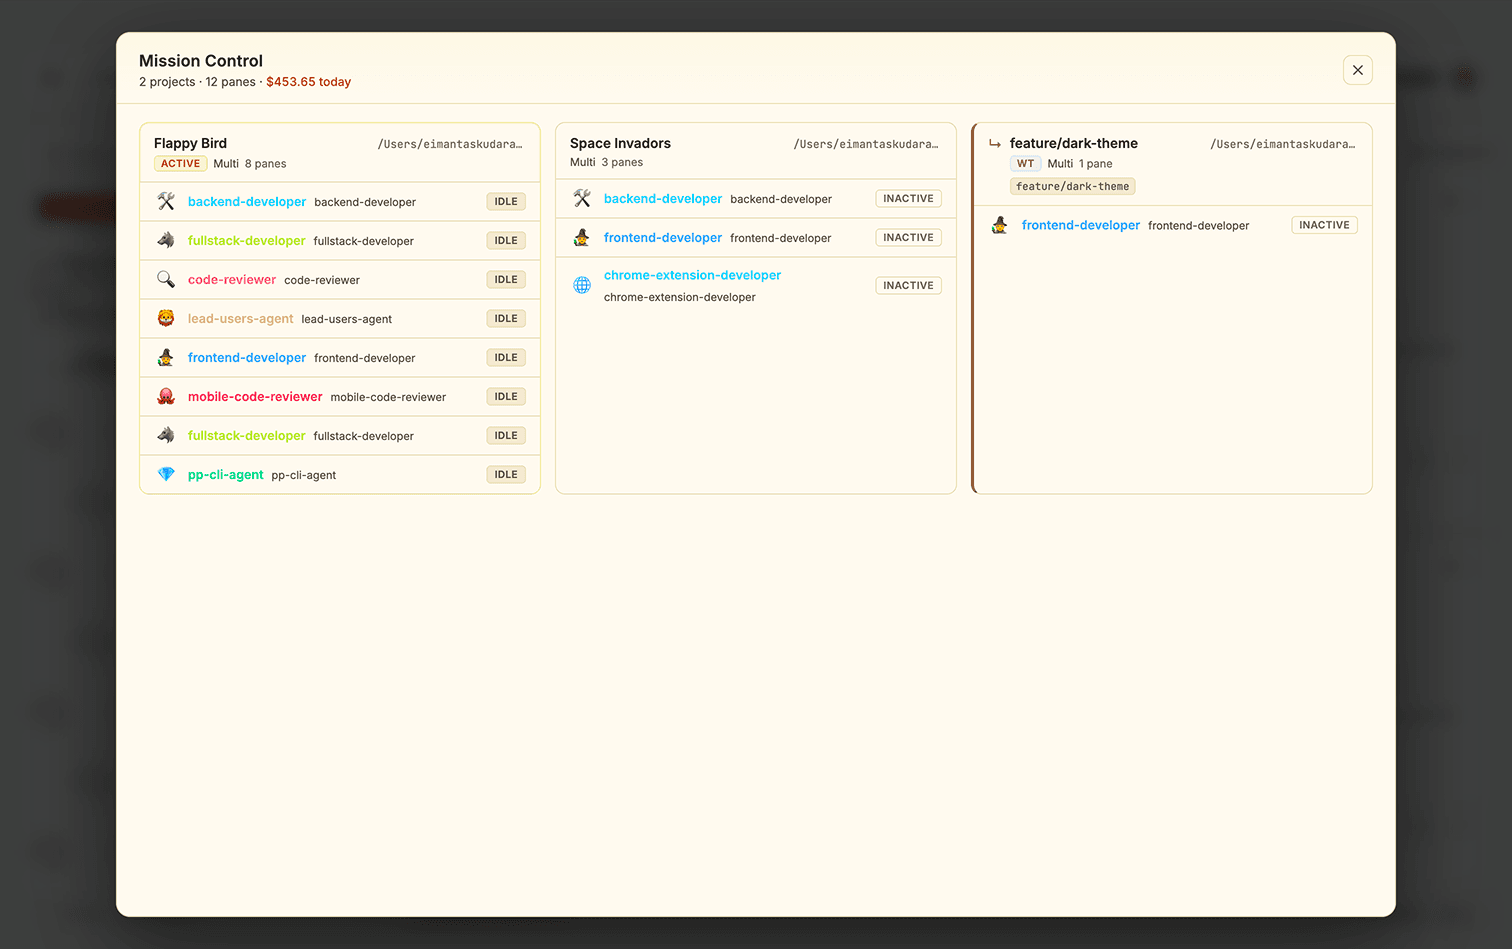Click the globe icon of chrome-extension-developer

(582, 285)
